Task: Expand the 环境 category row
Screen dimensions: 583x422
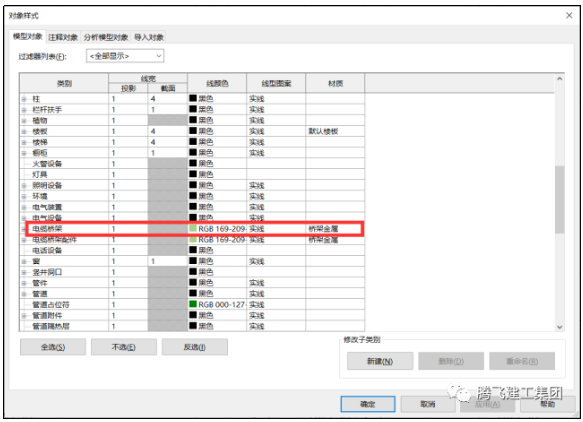Action: click(x=24, y=196)
